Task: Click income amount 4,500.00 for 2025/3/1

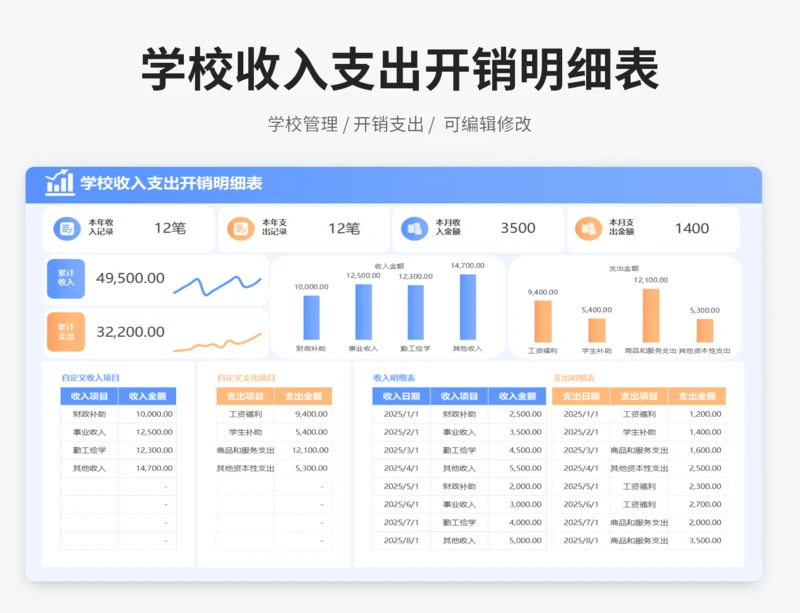Action: point(517,450)
